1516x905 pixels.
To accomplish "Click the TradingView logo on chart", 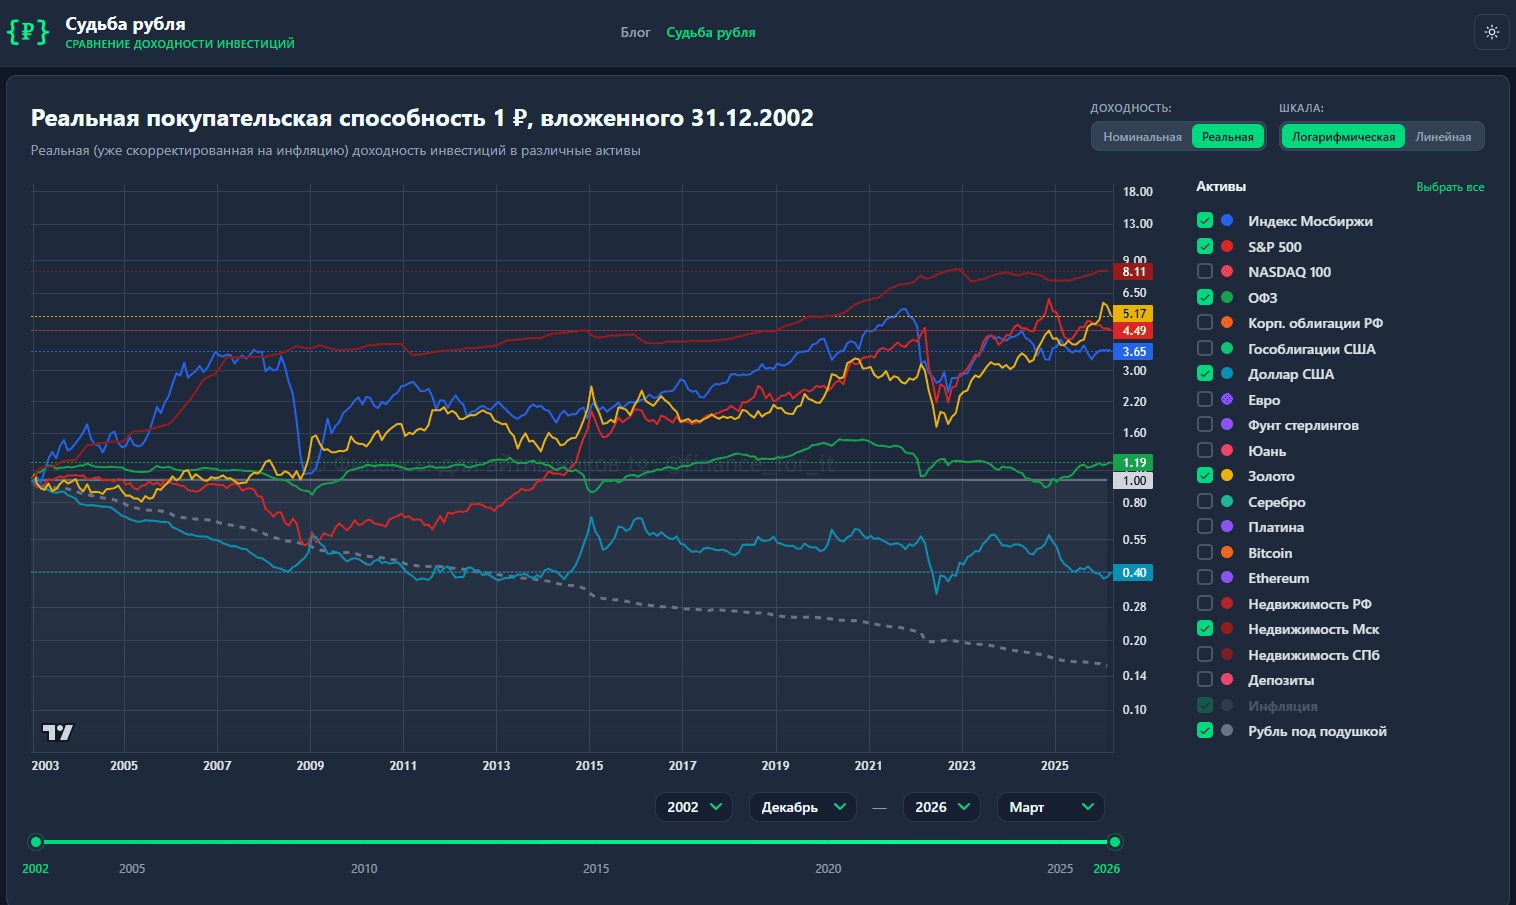I will [x=58, y=732].
